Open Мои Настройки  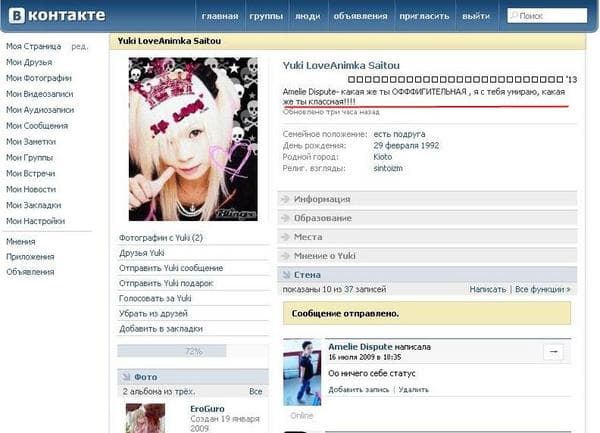(x=35, y=221)
